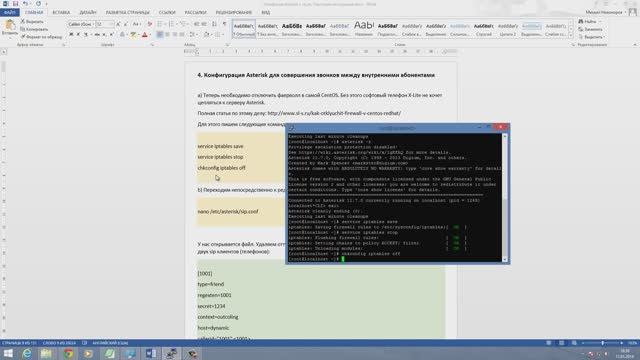
Task: Toggle Subscript formatting
Action: coord(104,35)
